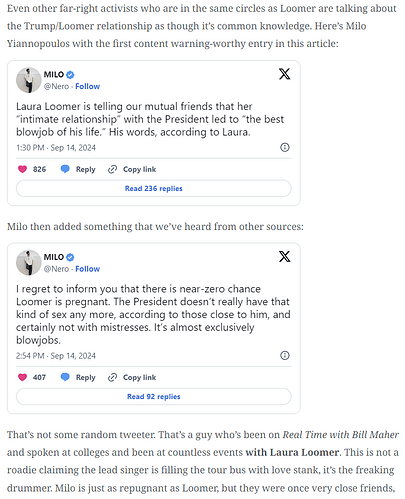Click the blue verified badge in the first tweet
Viewport: 405px width, 499px height.
70,75
